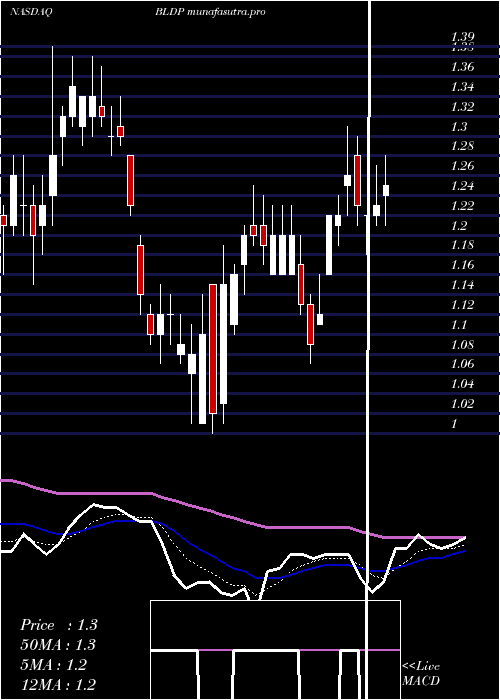Select the 1.12 price axis label

(462, 305)
